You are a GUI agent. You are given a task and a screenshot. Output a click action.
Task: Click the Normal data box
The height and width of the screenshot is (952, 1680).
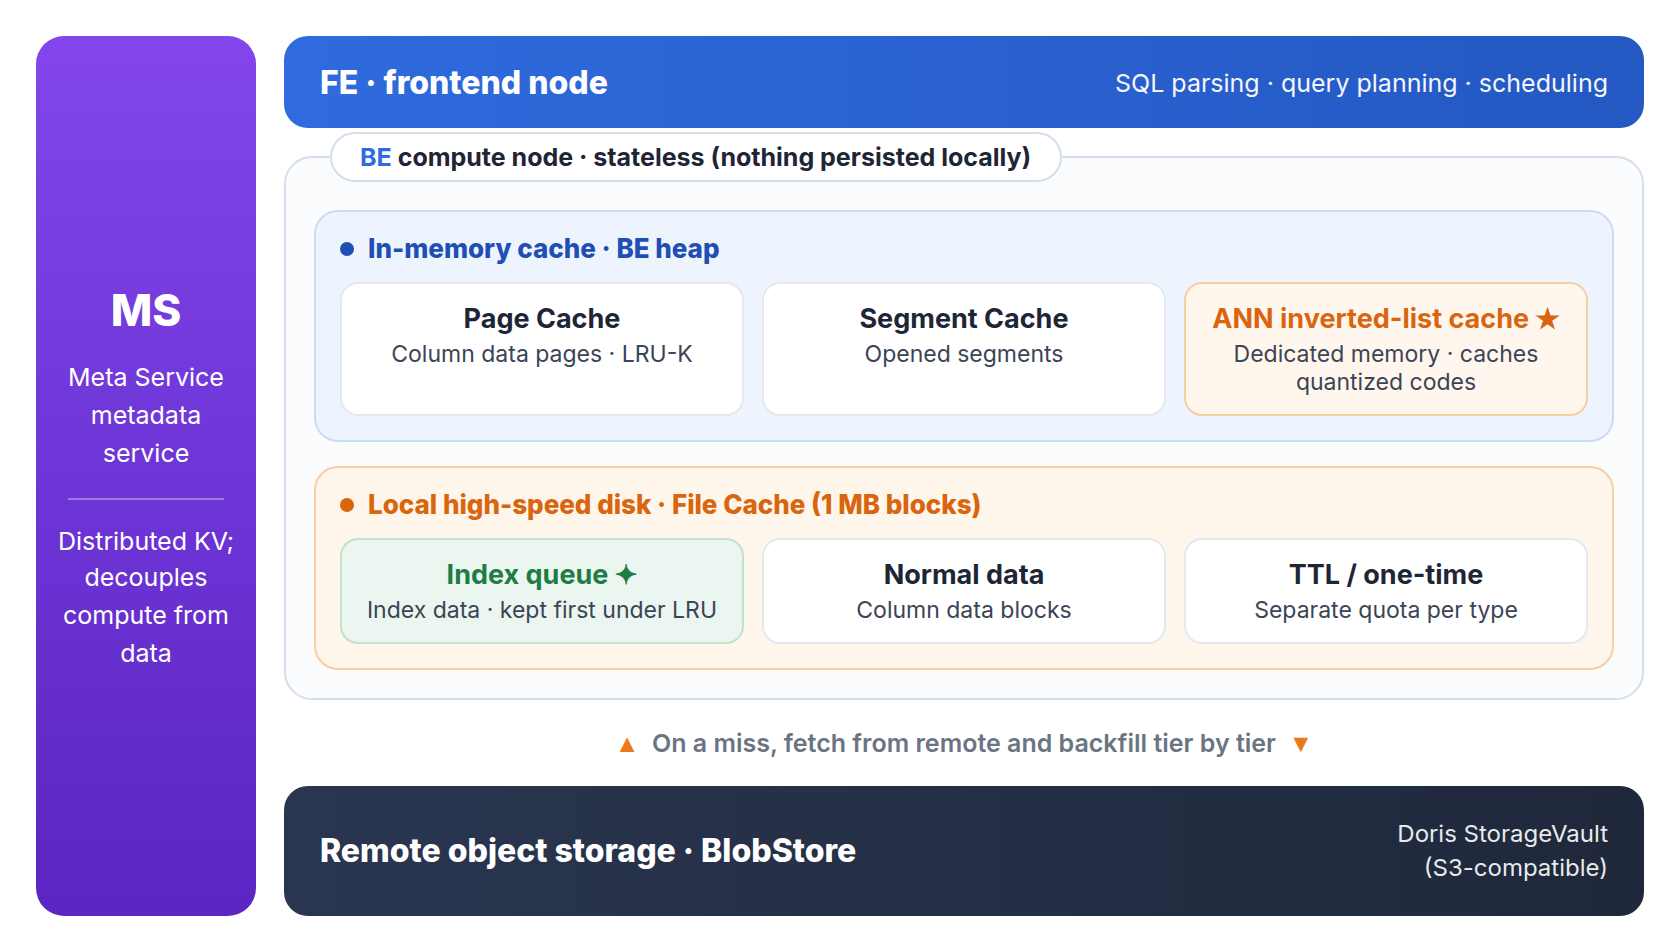tap(964, 591)
